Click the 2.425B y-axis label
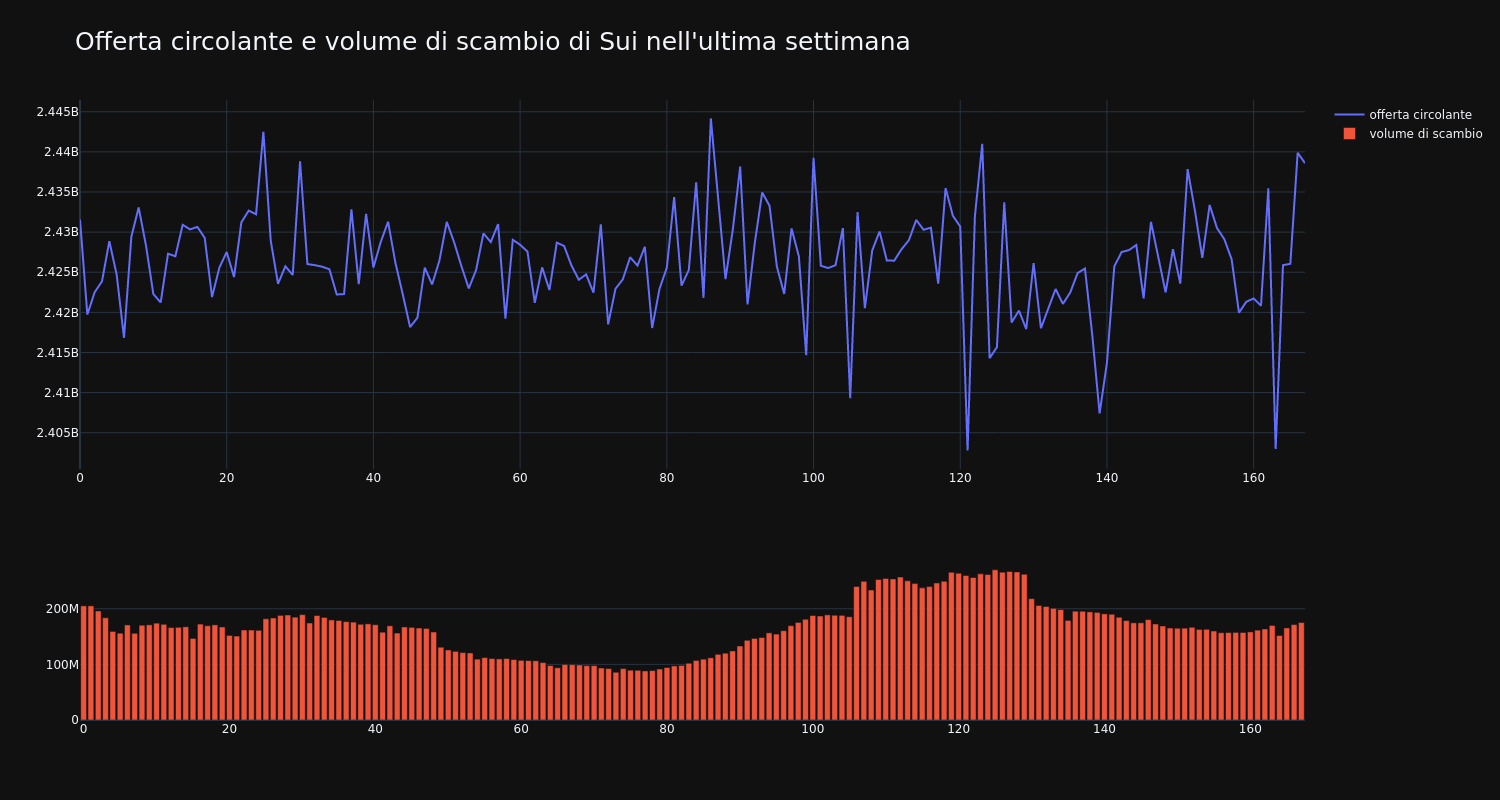Screen dimensions: 1500x800 coord(57,272)
